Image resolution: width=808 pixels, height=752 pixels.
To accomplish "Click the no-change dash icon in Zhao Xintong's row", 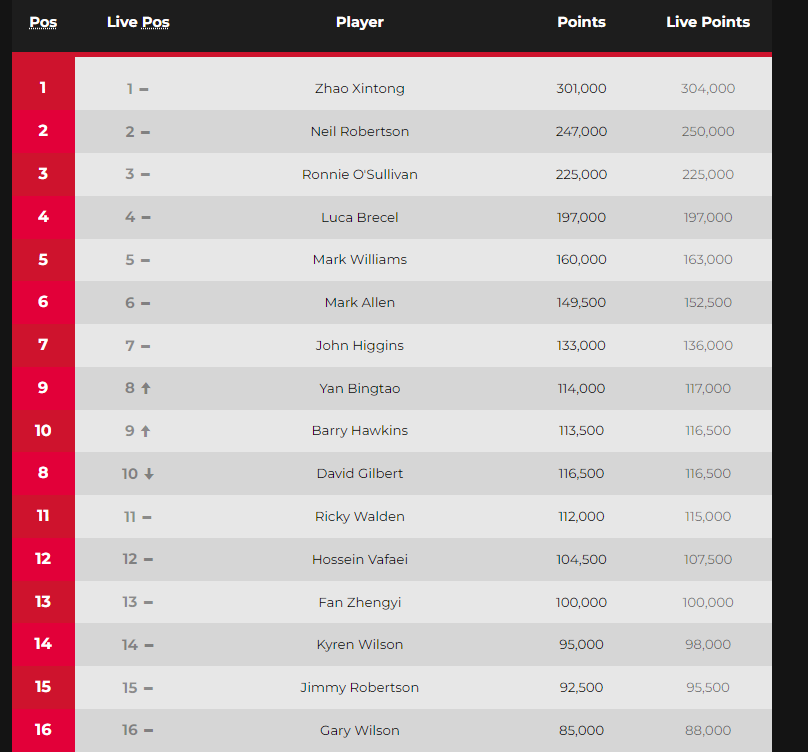I will 144,90.
